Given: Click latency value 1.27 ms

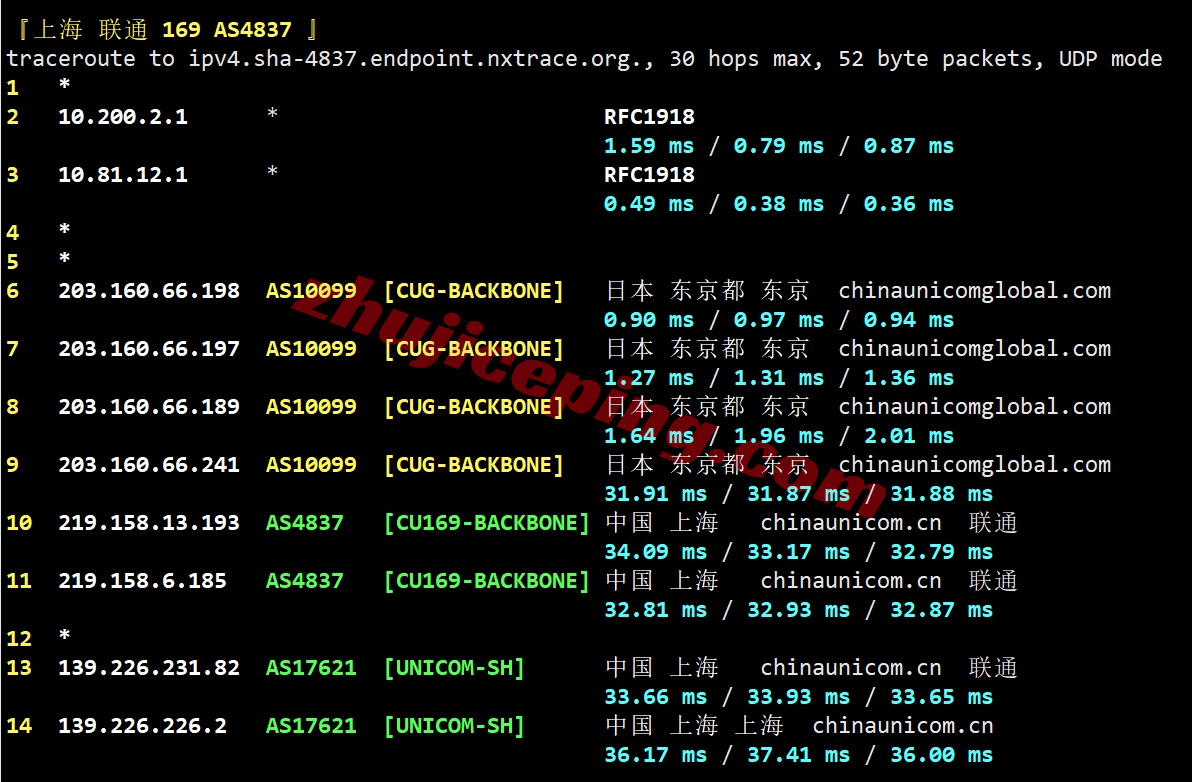Looking at the screenshot, I should point(648,378).
